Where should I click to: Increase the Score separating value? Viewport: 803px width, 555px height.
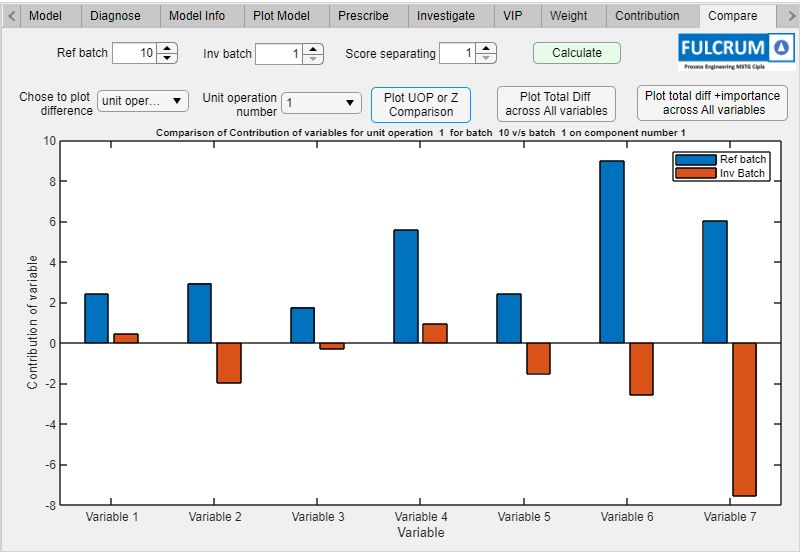pyautogui.click(x=486, y=48)
